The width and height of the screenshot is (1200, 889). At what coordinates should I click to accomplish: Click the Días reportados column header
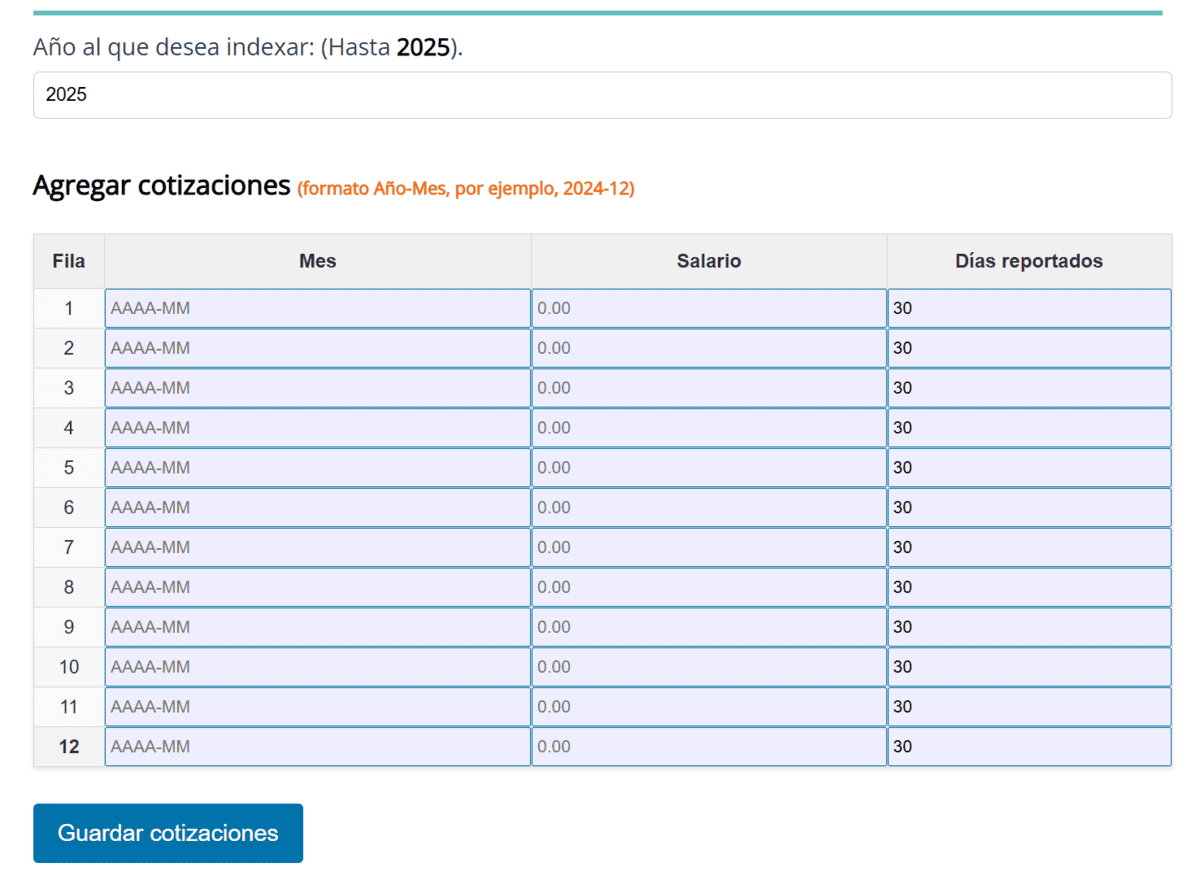coord(1028,261)
